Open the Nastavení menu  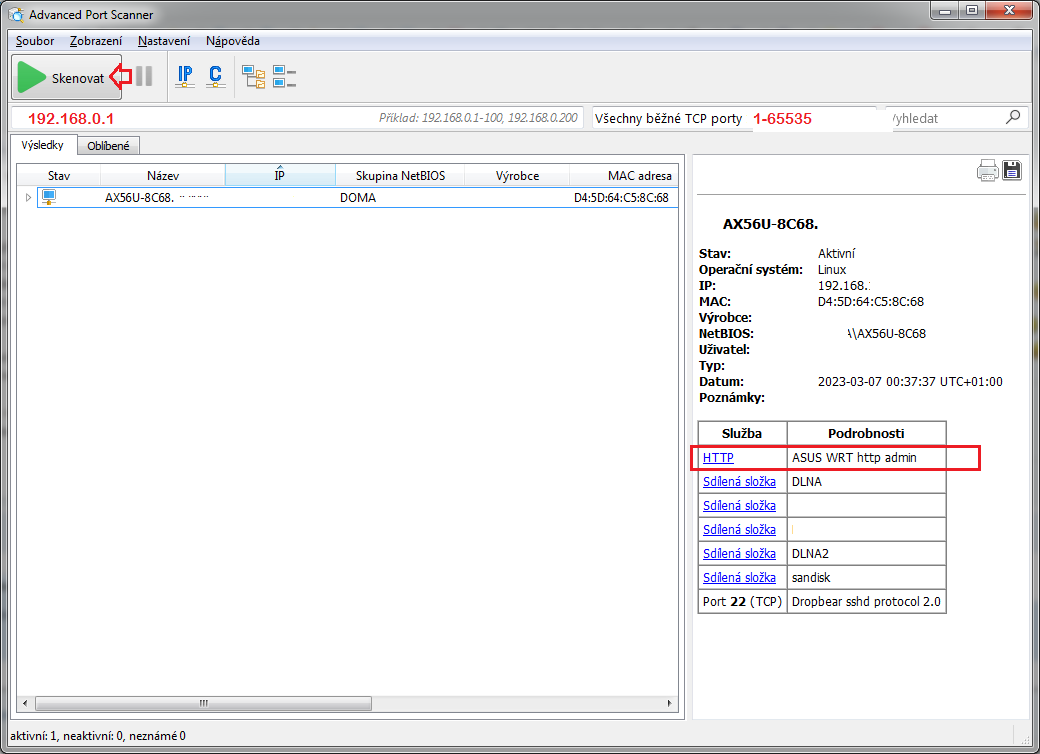point(165,41)
